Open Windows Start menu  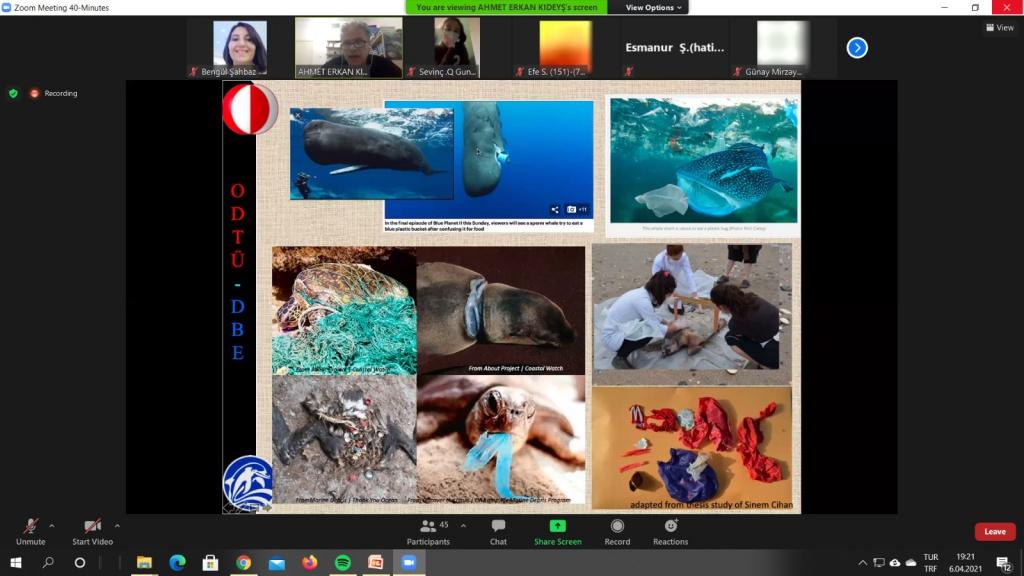point(16,562)
